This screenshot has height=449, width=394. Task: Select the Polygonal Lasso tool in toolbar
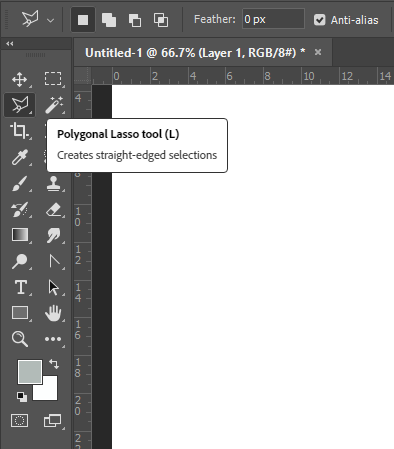[x=20, y=105]
